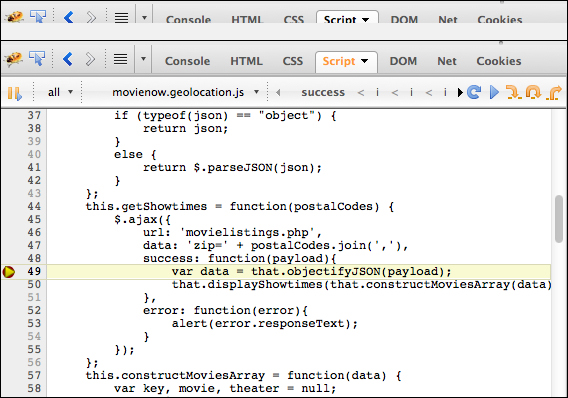The image size is (568, 398).
Task: Toggle a breakpoint on line number 58
Action: (x=34, y=388)
